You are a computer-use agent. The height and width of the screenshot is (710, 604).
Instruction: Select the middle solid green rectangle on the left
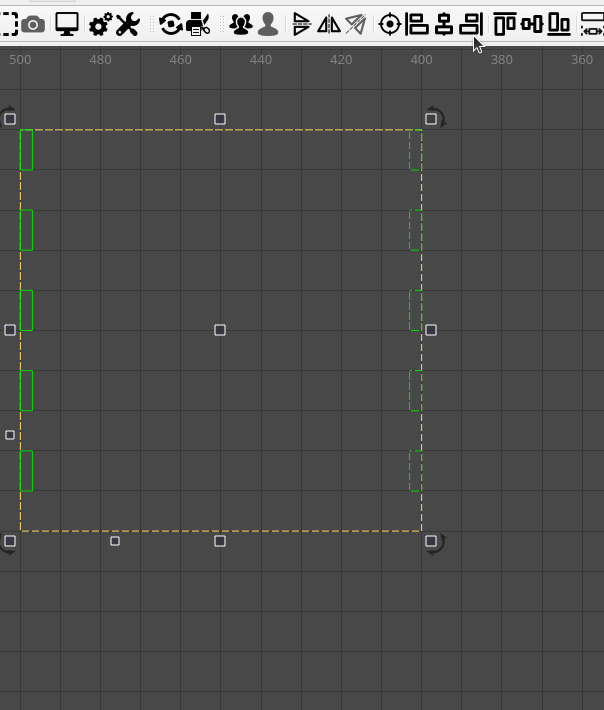[x=27, y=310]
